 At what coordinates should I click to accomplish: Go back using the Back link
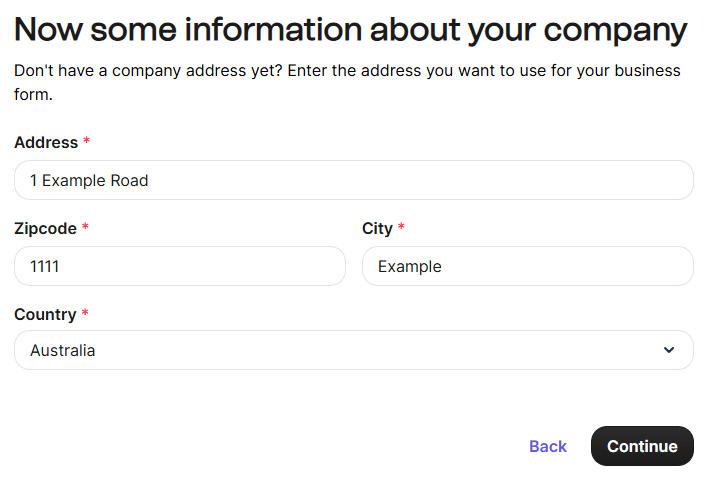548,446
